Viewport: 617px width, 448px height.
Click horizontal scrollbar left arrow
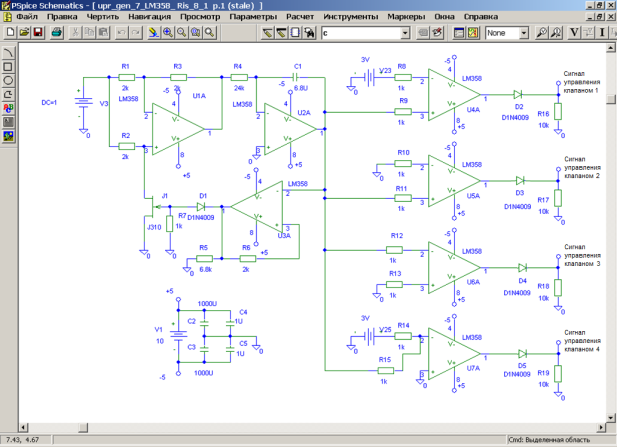pos(24,427)
